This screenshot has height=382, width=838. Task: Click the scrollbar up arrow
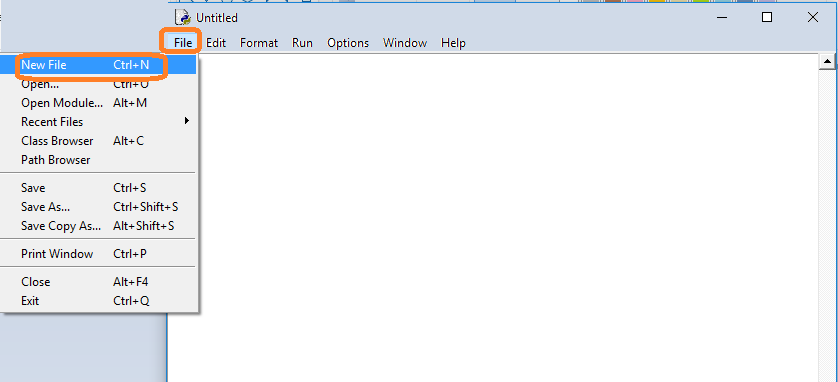tap(828, 61)
